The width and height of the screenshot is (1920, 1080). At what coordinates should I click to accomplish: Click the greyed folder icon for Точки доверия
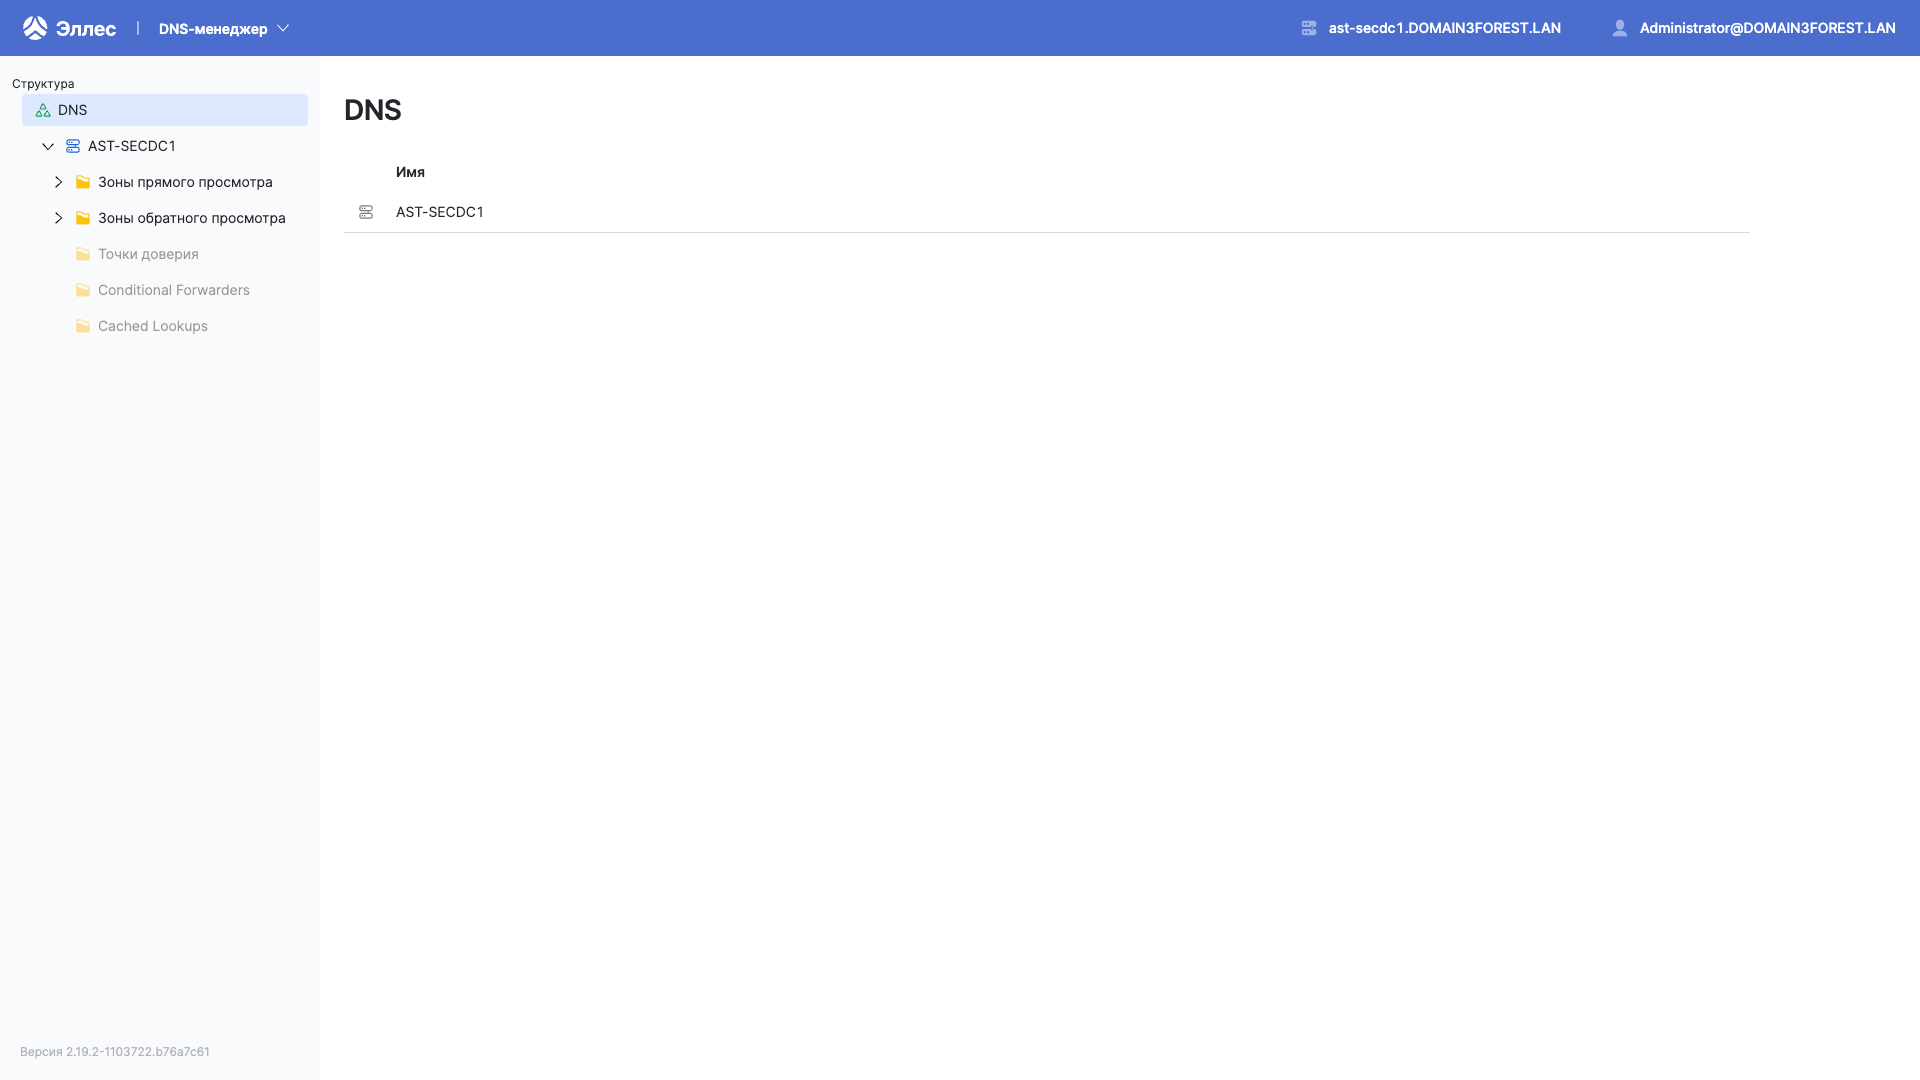coord(81,254)
